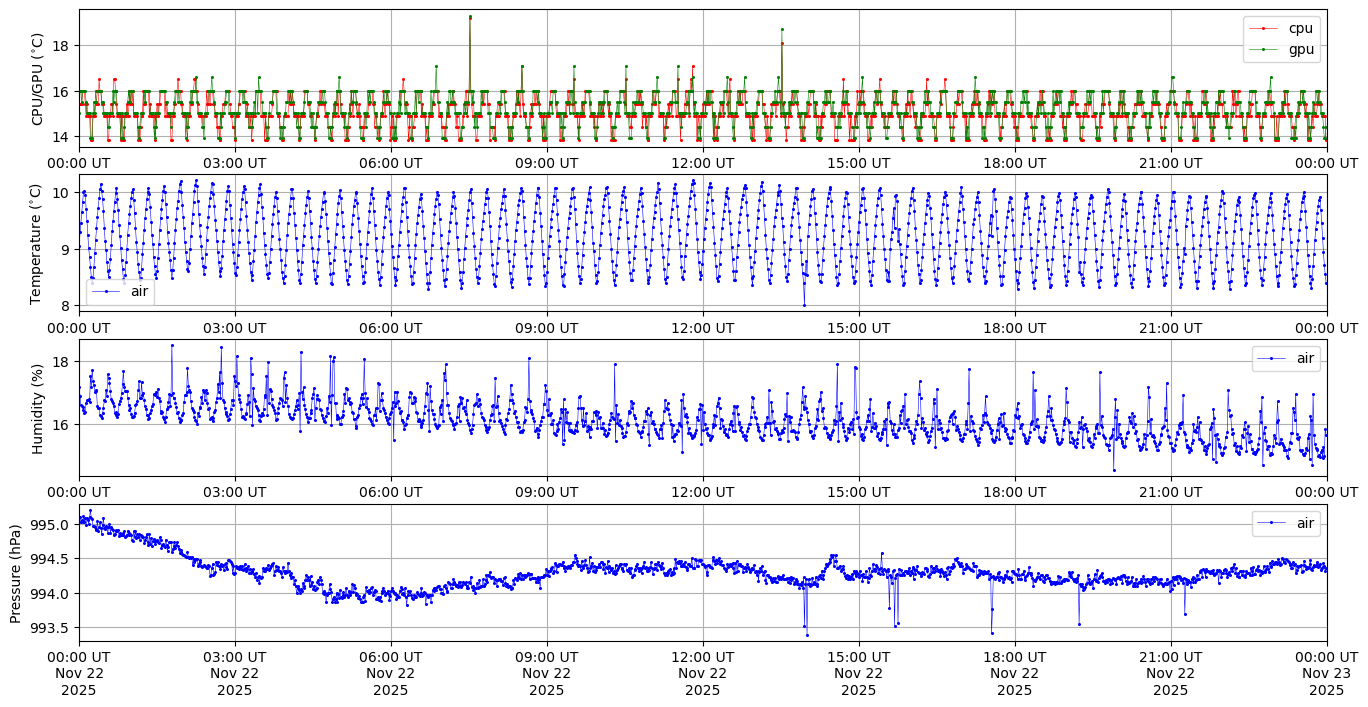Click the Humidity (%) y-axis label
This screenshot has width=1368, height=707.
coord(37,408)
